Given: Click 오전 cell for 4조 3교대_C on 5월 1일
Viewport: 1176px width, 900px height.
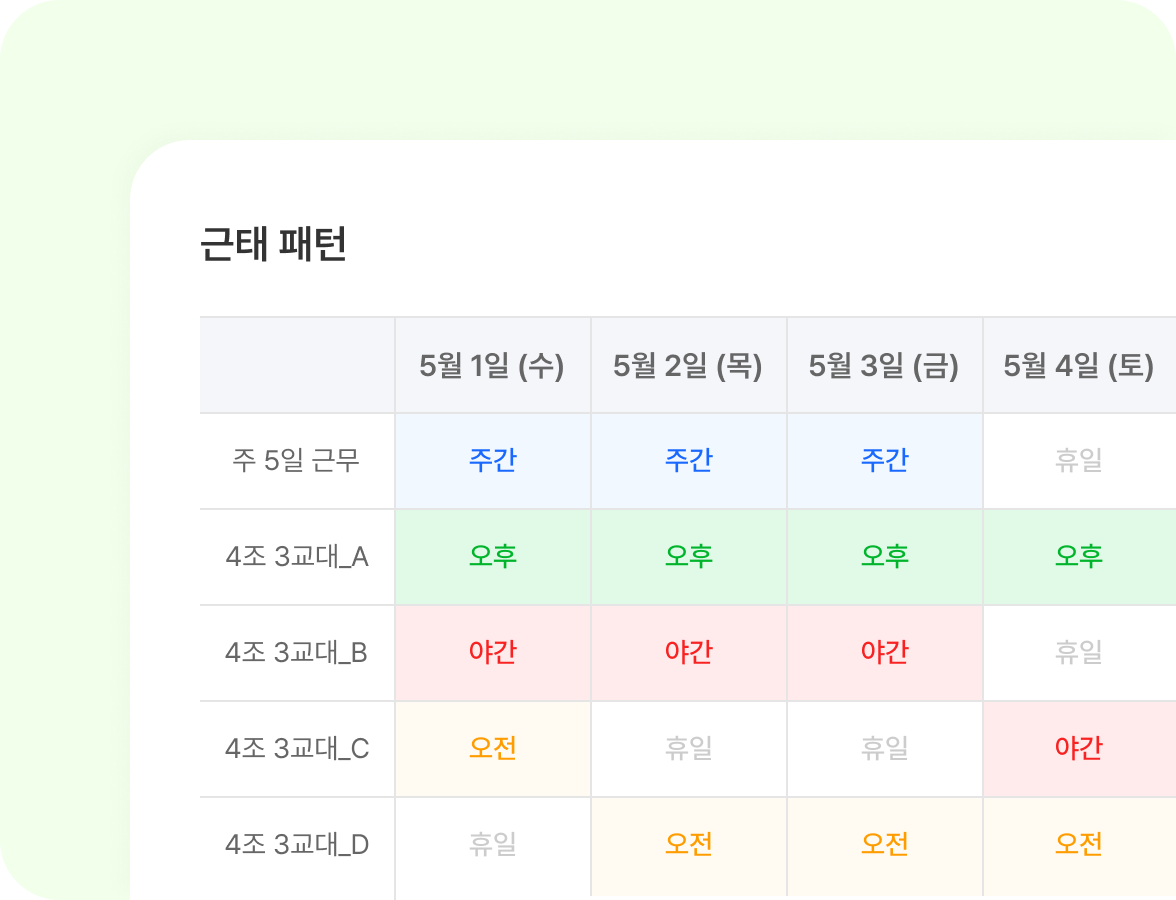Looking at the screenshot, I should pyautogui.click(x=492, y=749).
